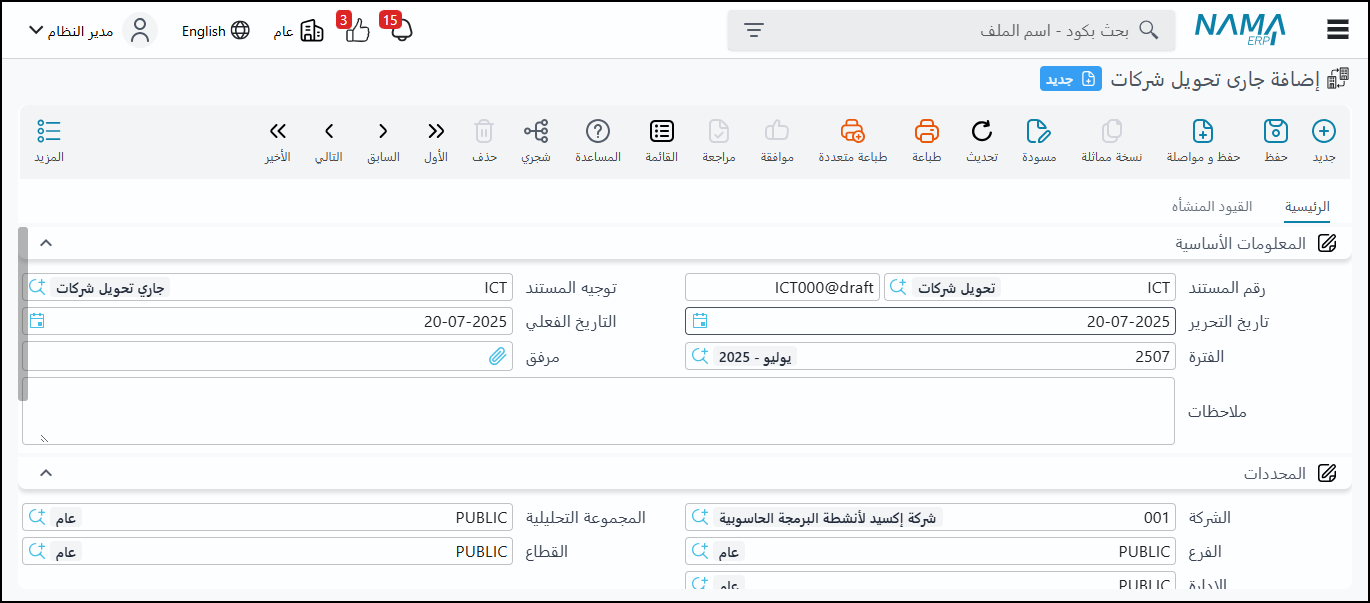Collapse the Basic Information (المعلومات الأساسية) section
The height and width of the screenshot is (603, 1370).
(x=46, y=243)
